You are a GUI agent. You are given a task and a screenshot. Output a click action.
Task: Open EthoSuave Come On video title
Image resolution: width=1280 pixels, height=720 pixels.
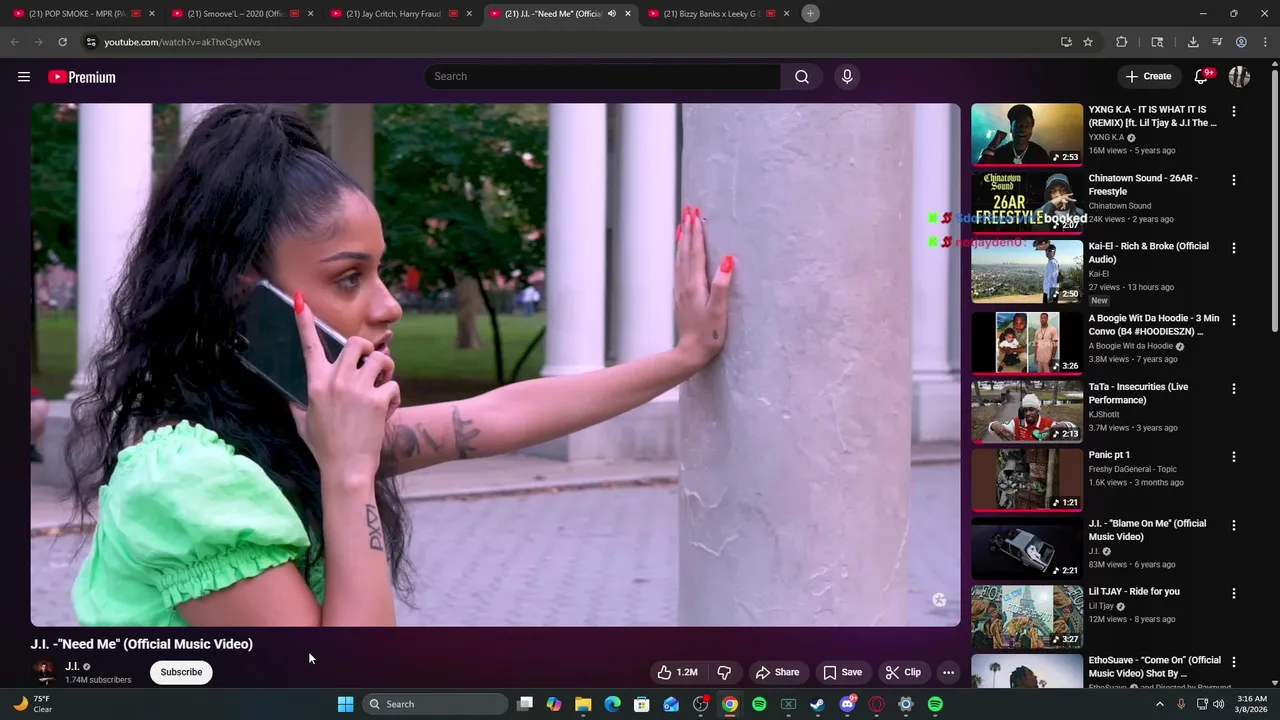[1155, 667]
